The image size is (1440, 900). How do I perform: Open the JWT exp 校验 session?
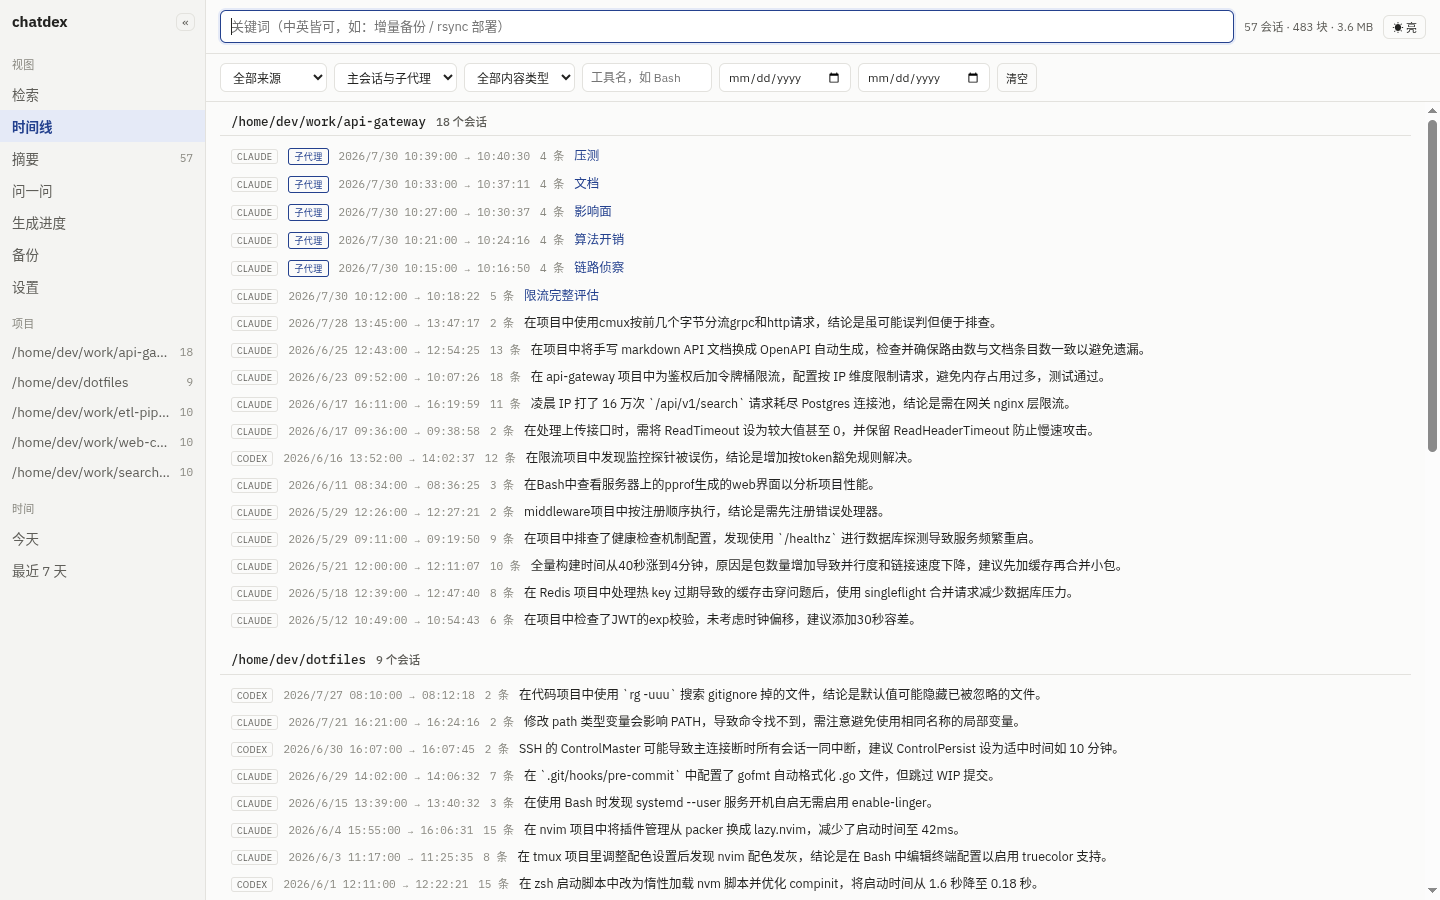pyautogui.click(x=815, y=620)
